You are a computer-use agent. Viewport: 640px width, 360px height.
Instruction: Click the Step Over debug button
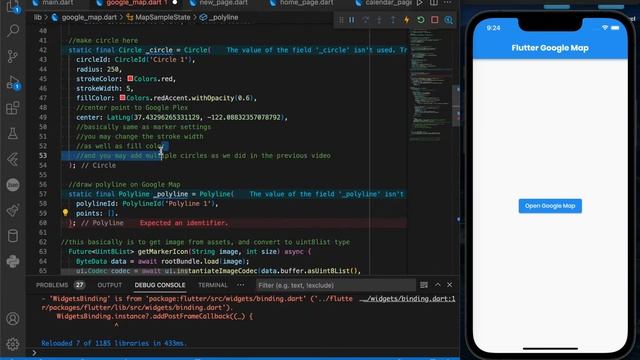click(x=365, y=20)
